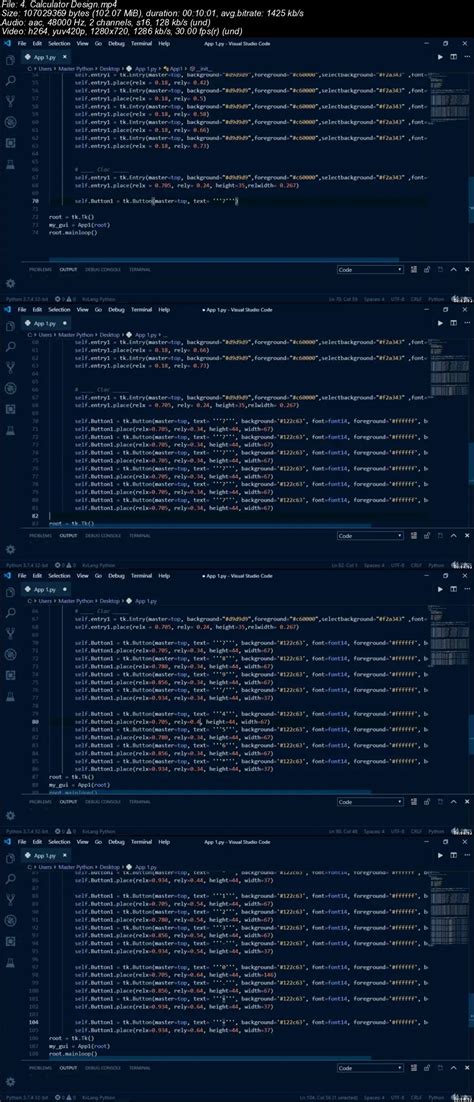
Task: Open Code output channel dropdown in third frame
Action: point(370,801)
